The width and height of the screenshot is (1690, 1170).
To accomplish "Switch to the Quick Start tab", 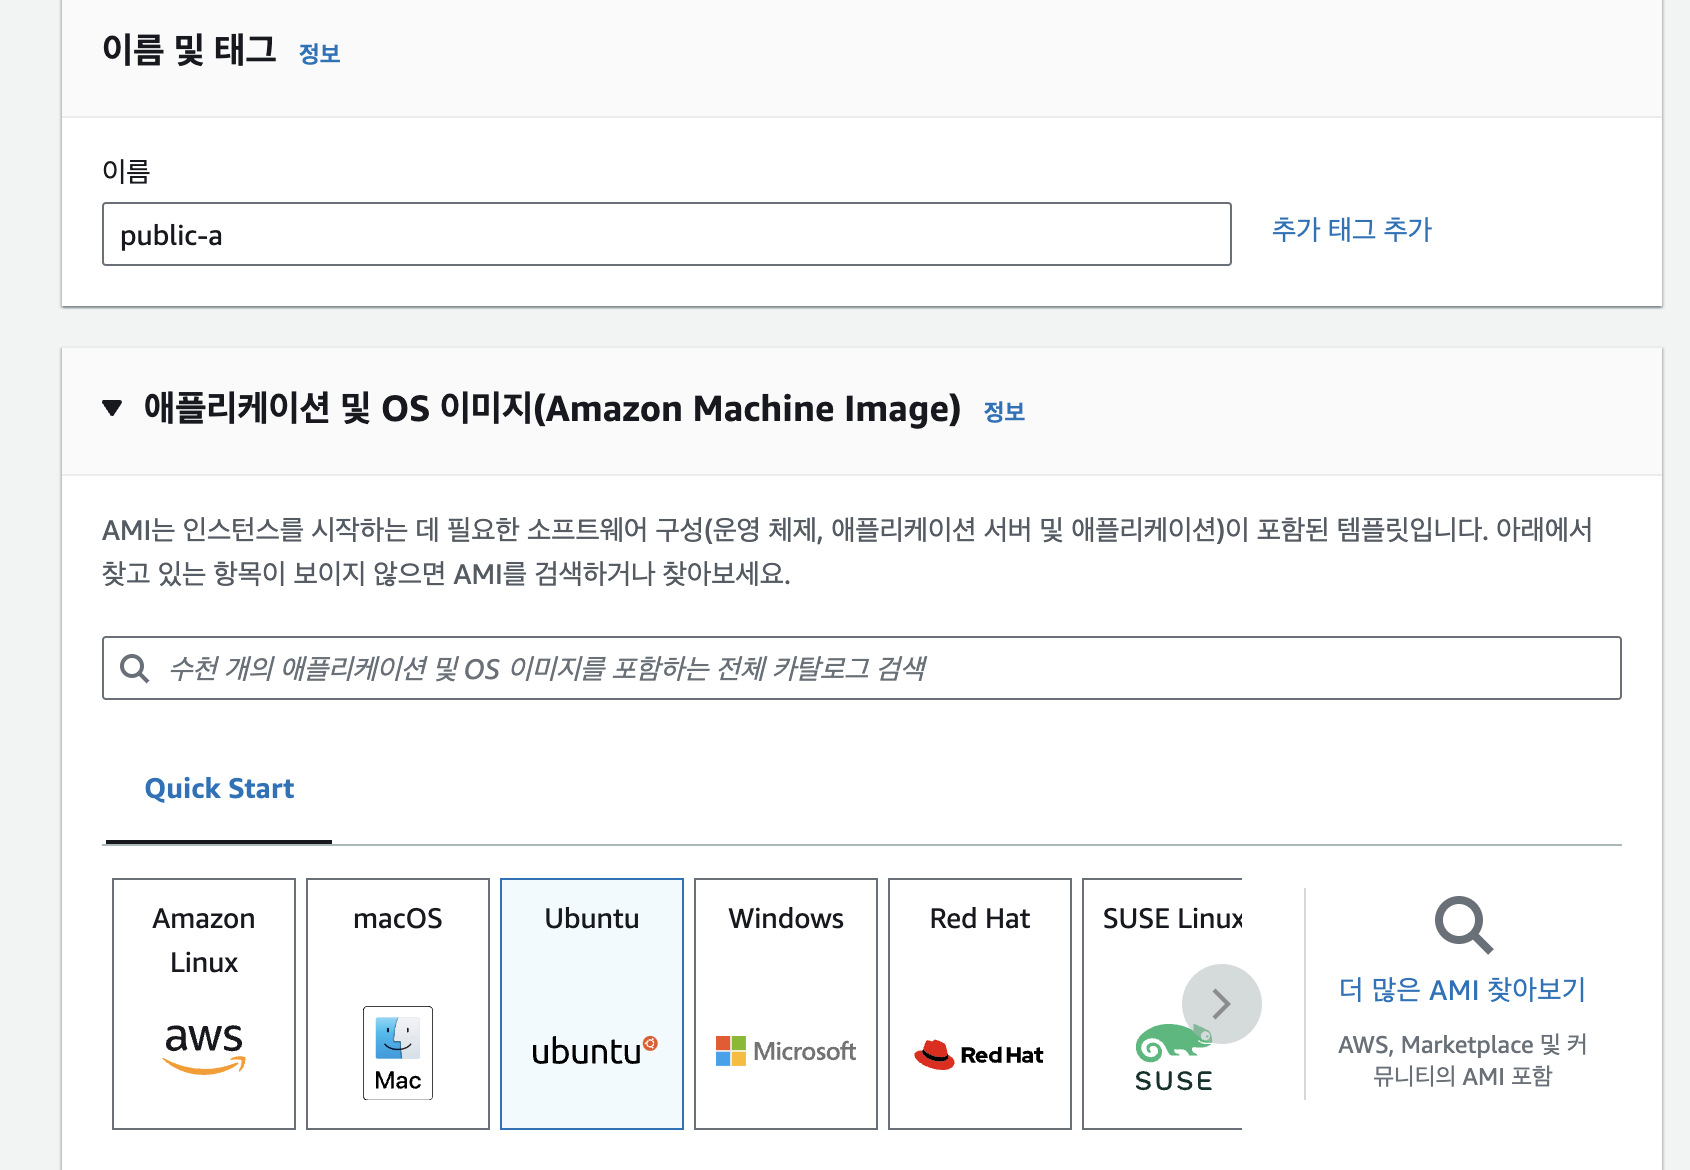I will coord(219,789).
